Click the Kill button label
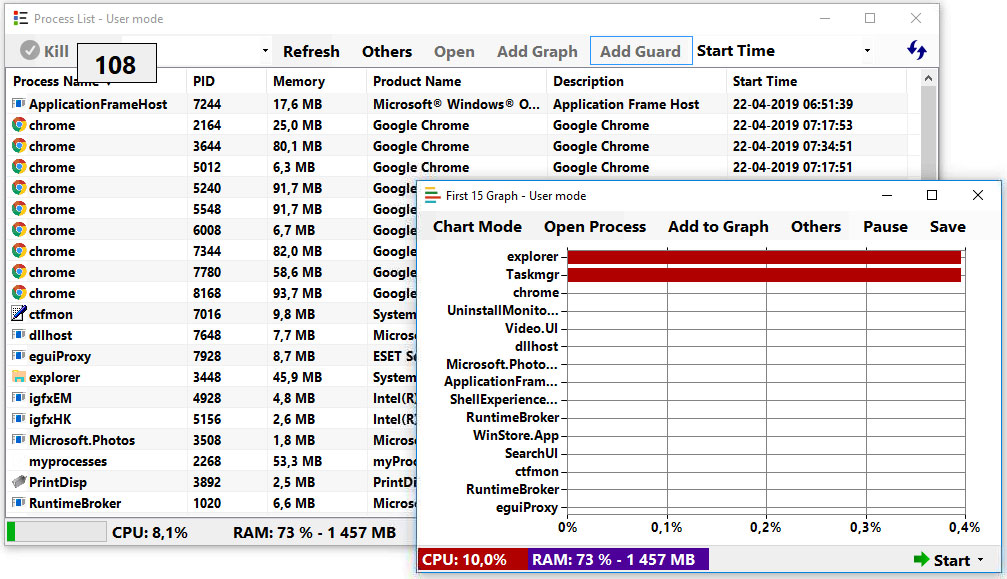 tap(56, 51)
